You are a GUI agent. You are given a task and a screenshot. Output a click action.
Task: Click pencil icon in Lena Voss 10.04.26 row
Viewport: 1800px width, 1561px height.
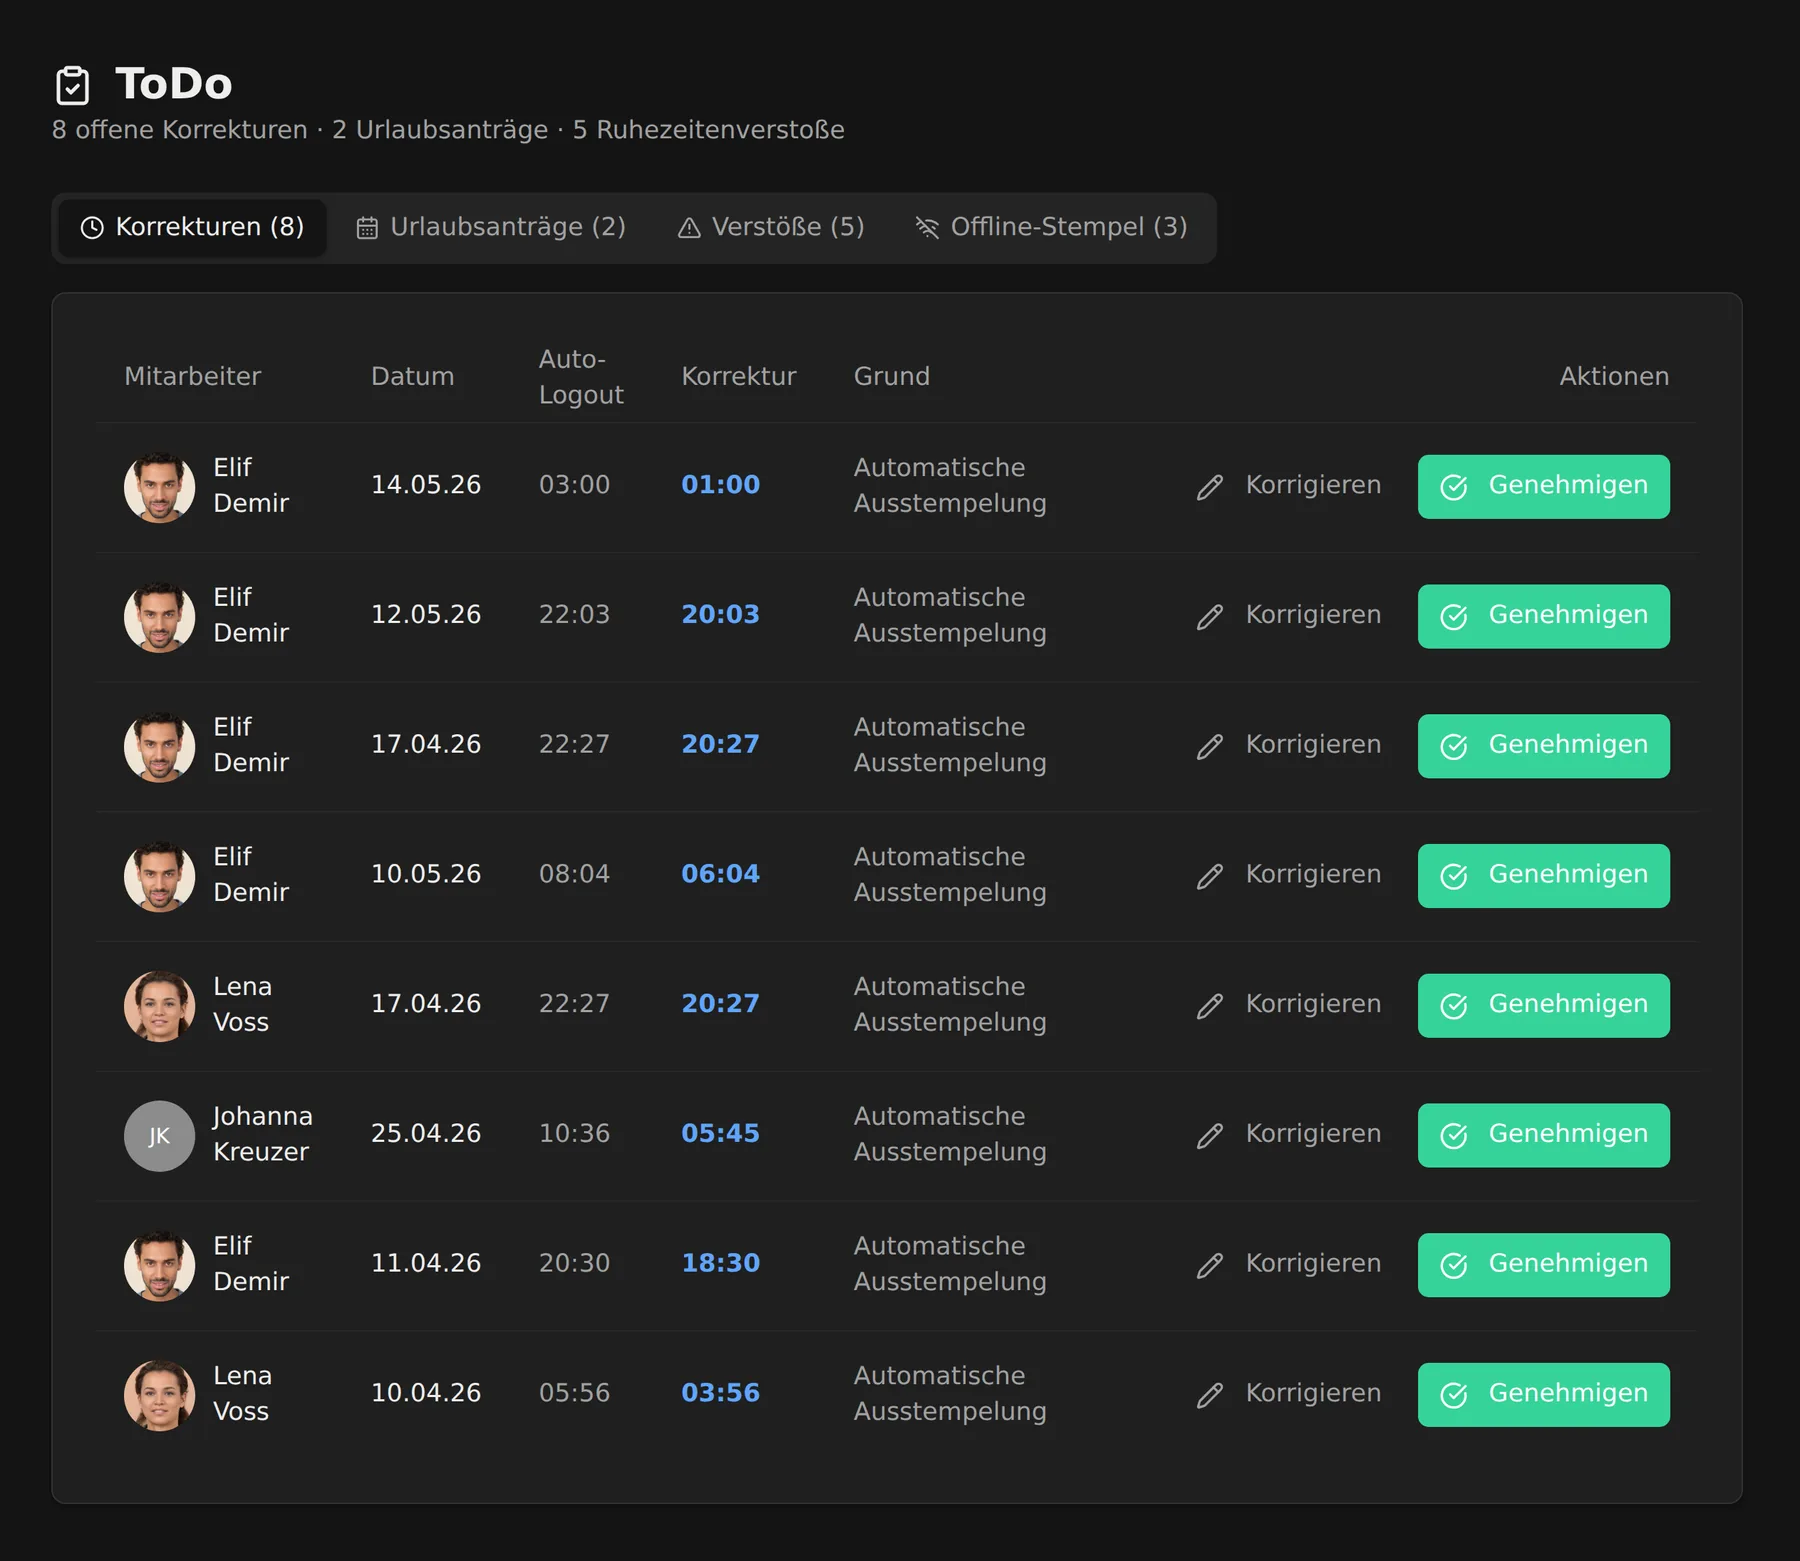(1210, 1395)
